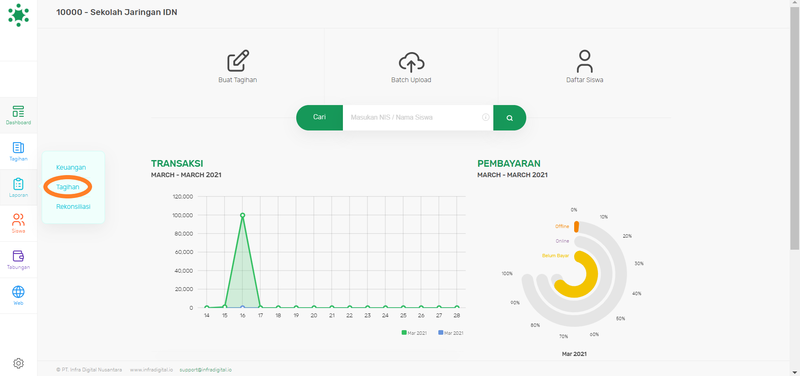
Task: Open the www.infradigital.io footer link
Action: click(x=152, y=370)
